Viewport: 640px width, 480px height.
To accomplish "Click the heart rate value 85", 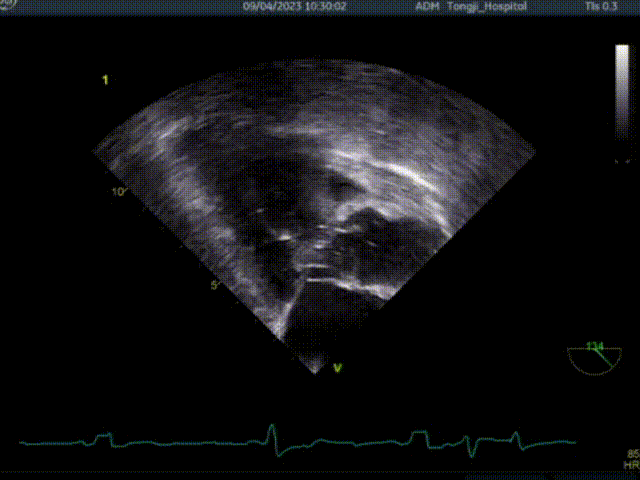I will pyautogui.click(x=632, y=453).
